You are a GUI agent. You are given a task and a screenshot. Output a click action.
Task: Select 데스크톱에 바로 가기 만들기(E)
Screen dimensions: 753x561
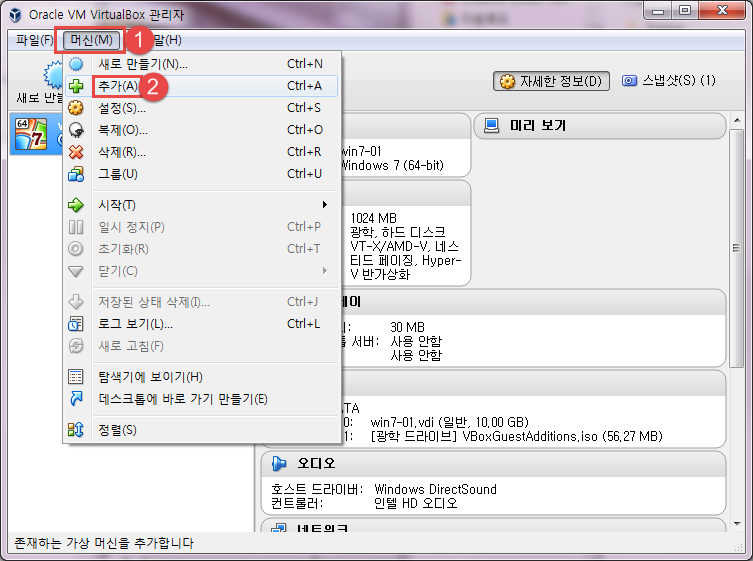coord(201,399)
